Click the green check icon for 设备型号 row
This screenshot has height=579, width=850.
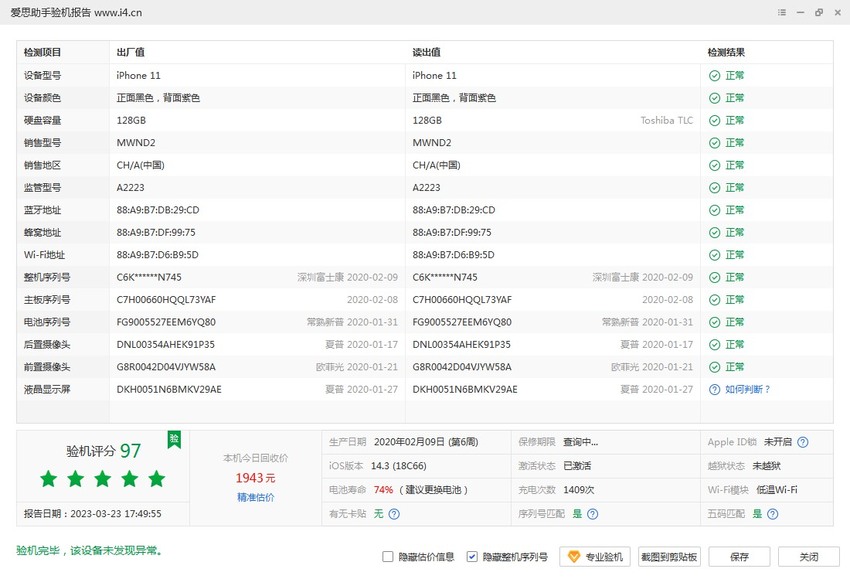[x=714, y=76]
